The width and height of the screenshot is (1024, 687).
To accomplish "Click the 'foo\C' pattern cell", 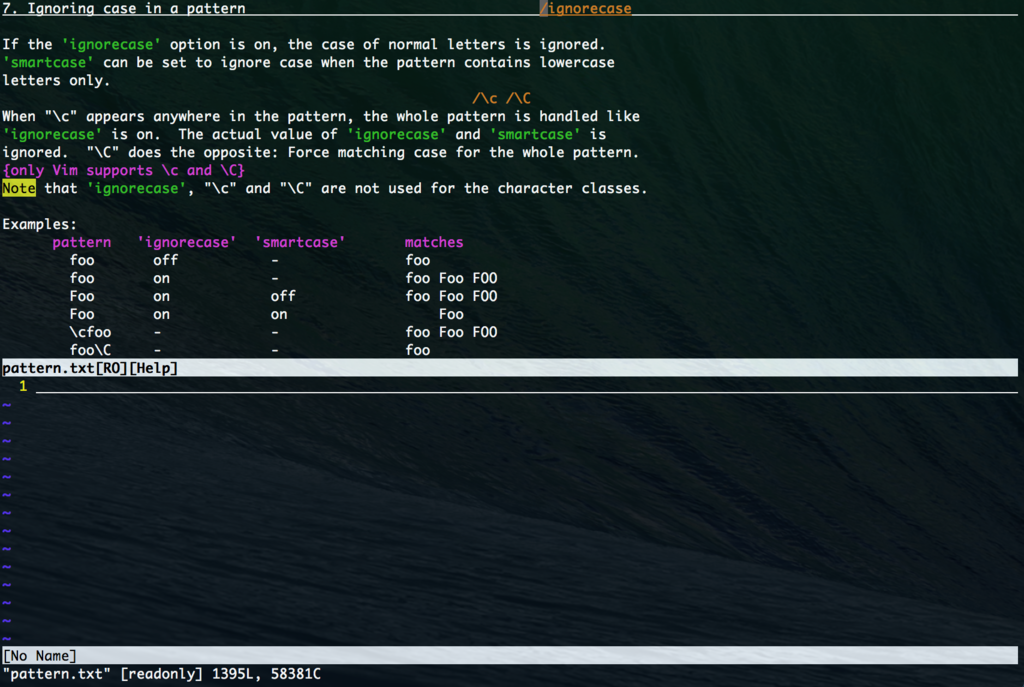I will (90, 351).
